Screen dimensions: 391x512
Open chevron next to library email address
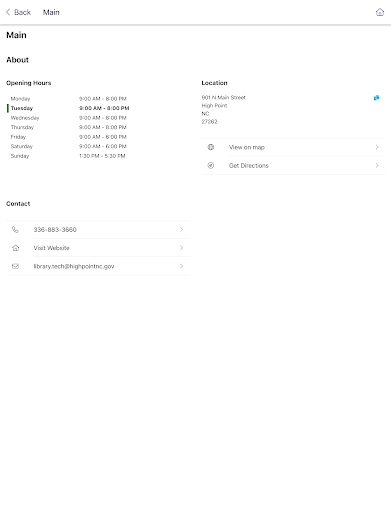click(182, 266)
